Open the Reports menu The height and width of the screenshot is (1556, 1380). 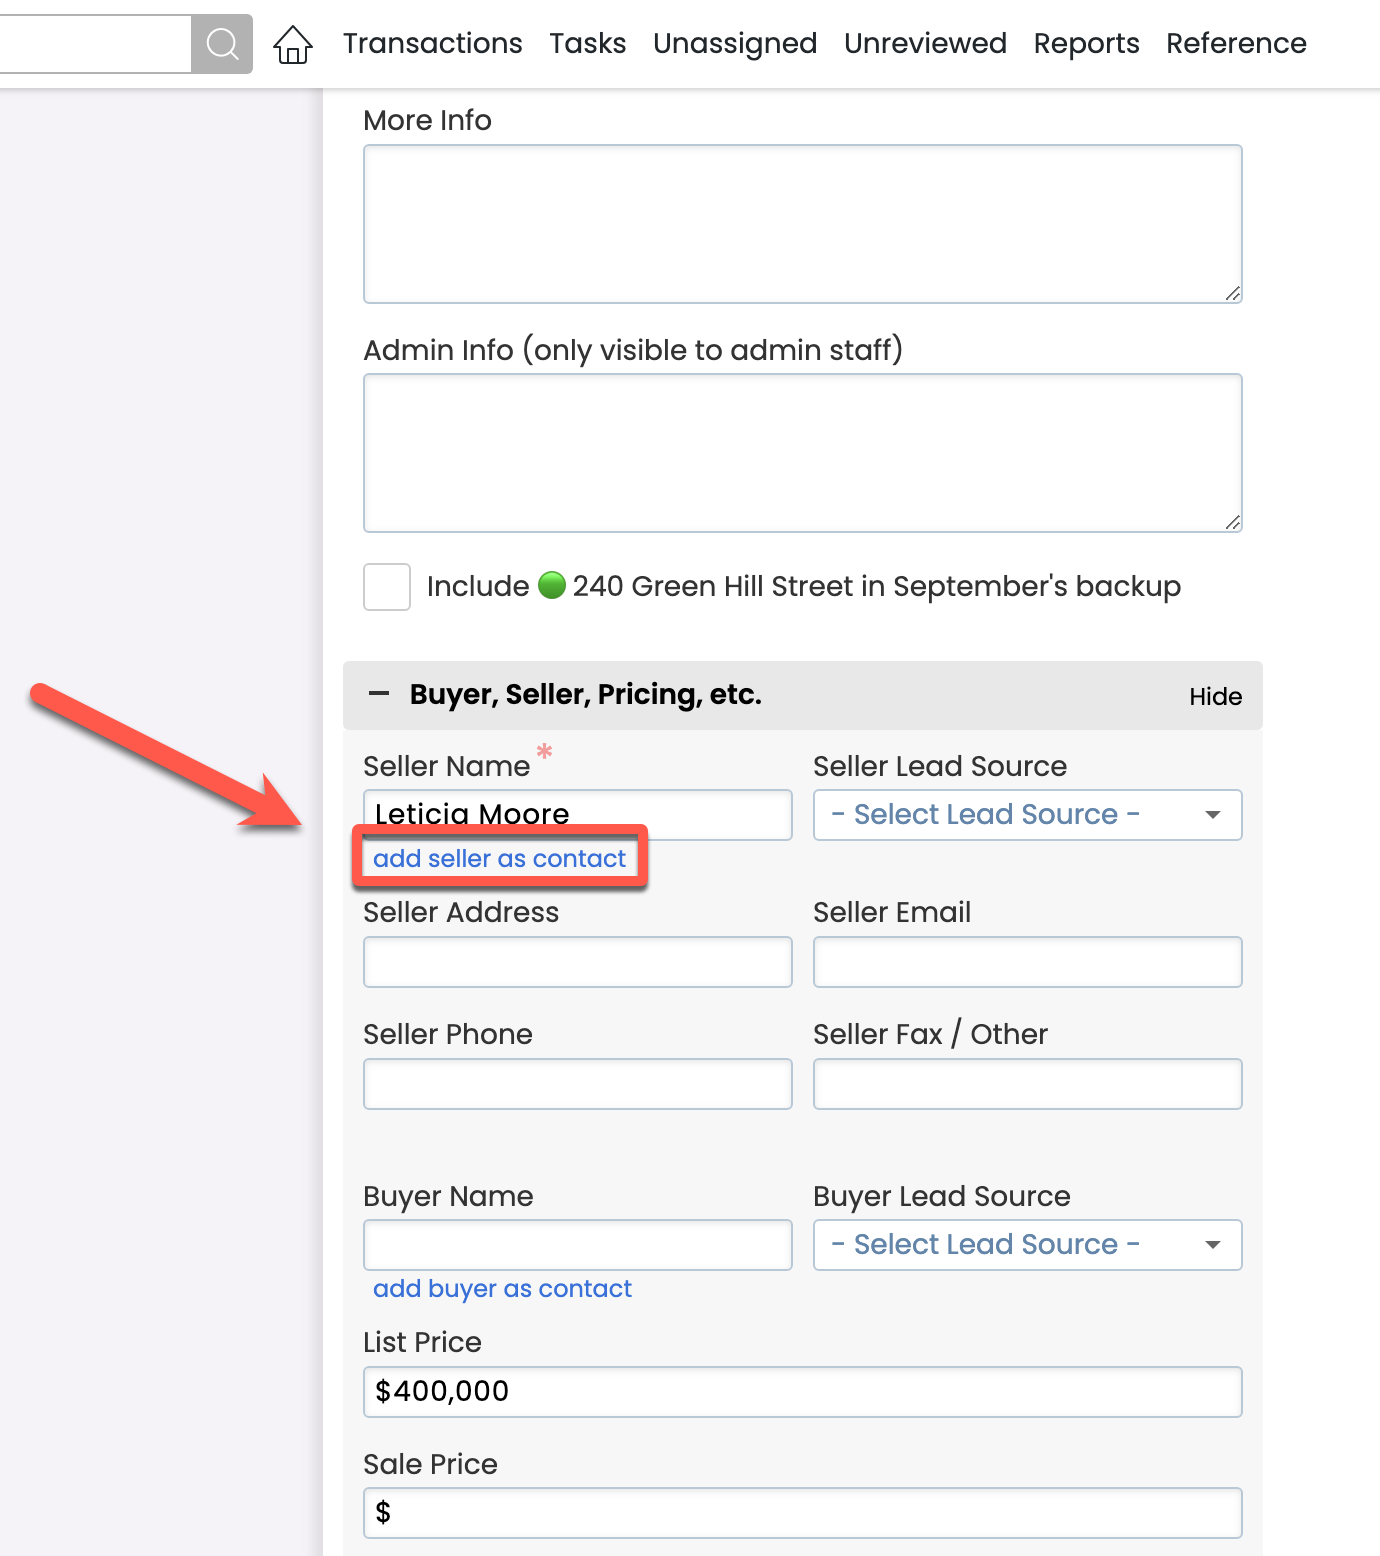point(1086,44)
